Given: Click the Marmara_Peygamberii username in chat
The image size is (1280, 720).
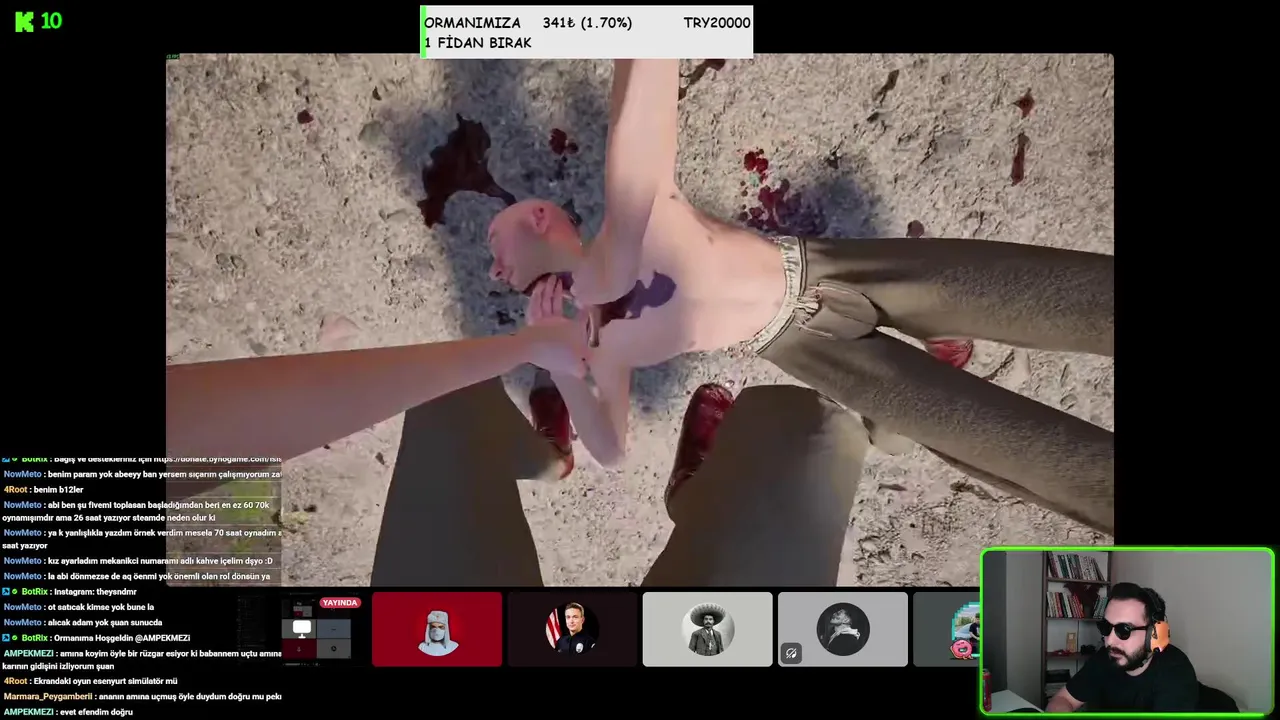Looking at the screenshot, I should coord(48,697).
